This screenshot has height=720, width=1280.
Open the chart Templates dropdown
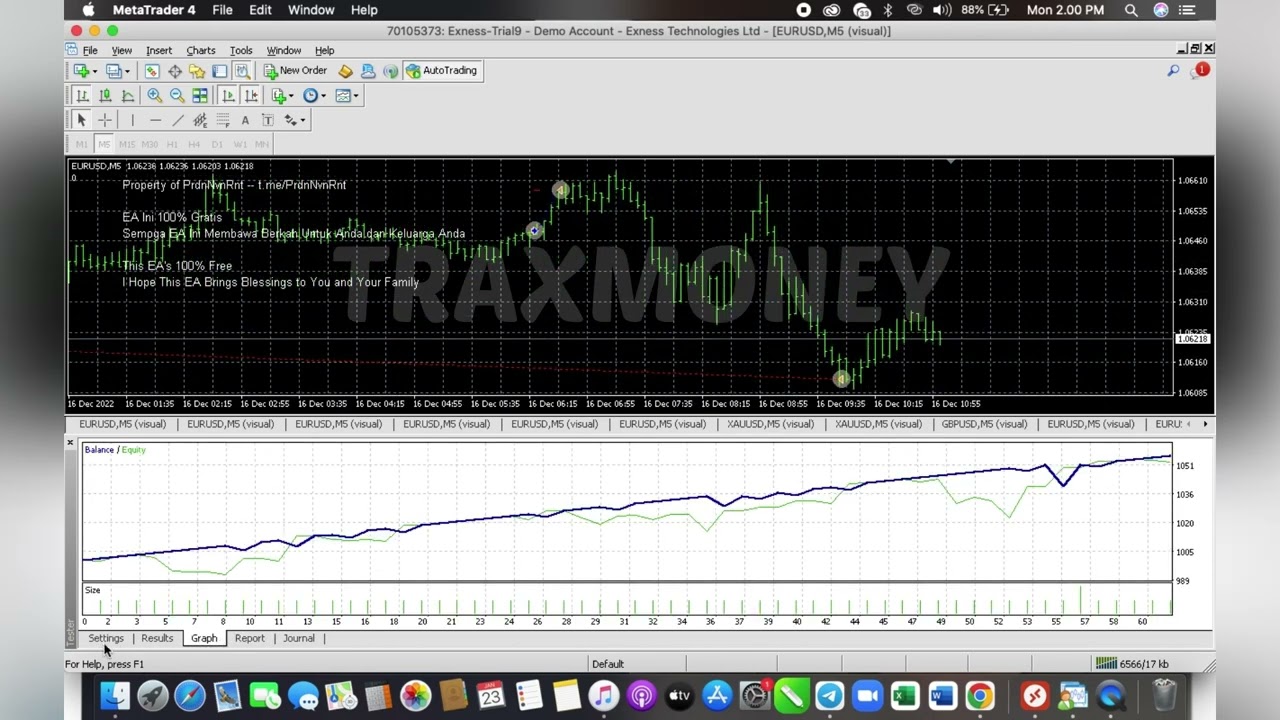pyautogui.click(x=346, y=96)
